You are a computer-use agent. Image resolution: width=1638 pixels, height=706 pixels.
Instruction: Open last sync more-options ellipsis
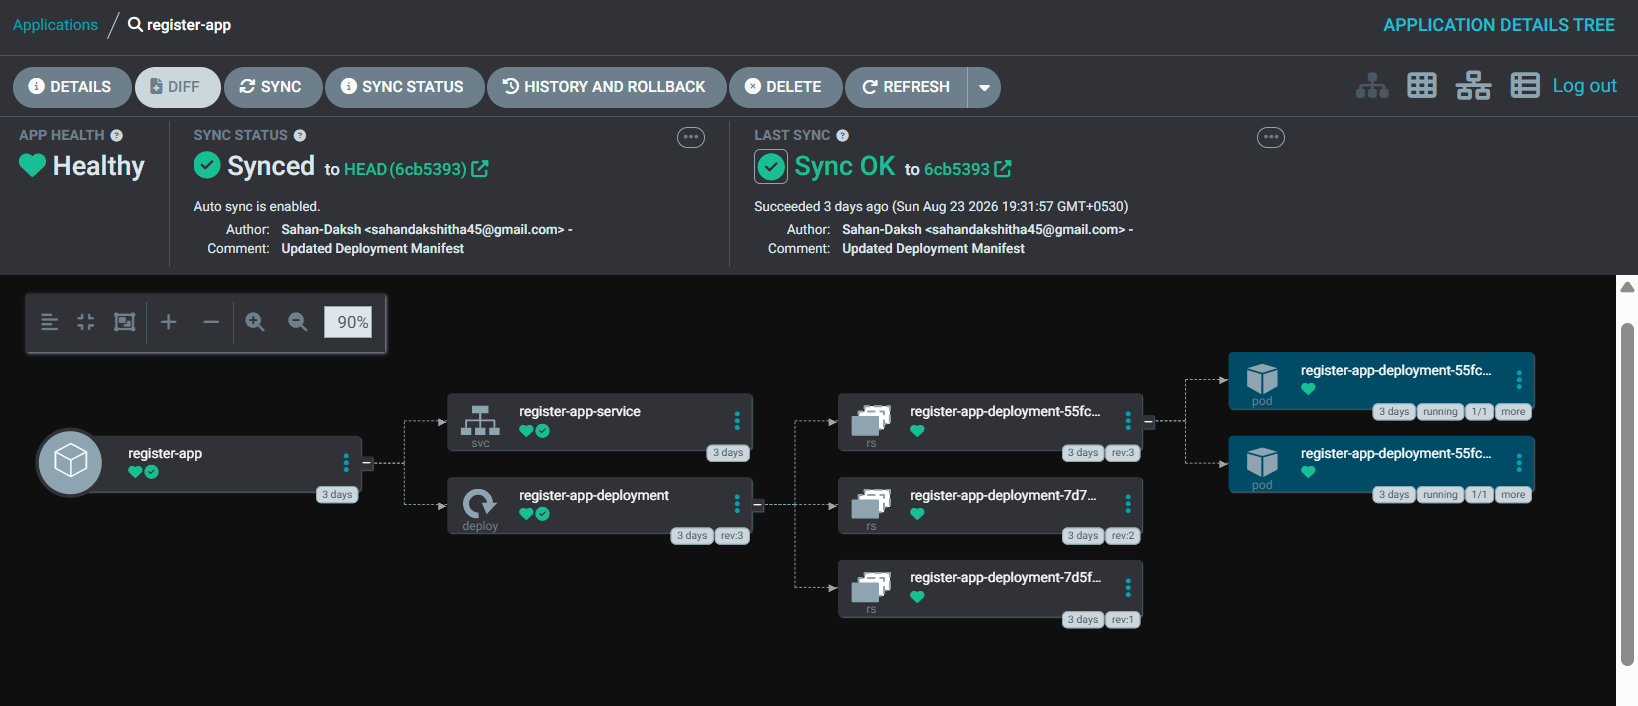tap(1271, 137)
